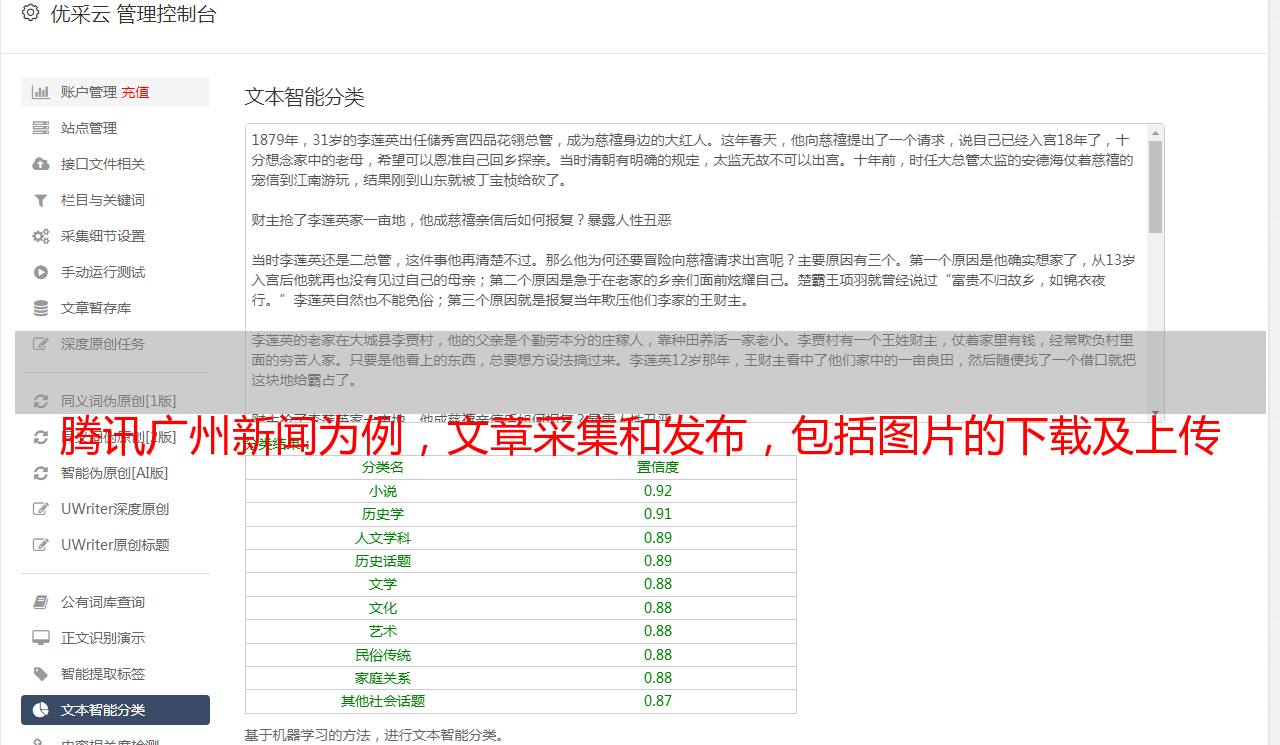Viewport: 1280px width, 745px height.
Task: Select the 0.91 confidence value
Action: pos(658,514)
